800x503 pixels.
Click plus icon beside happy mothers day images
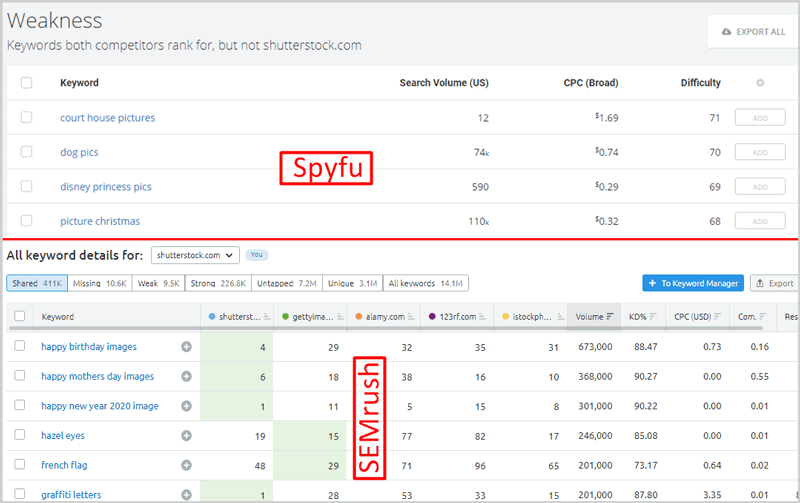click(x=186, y=377)
